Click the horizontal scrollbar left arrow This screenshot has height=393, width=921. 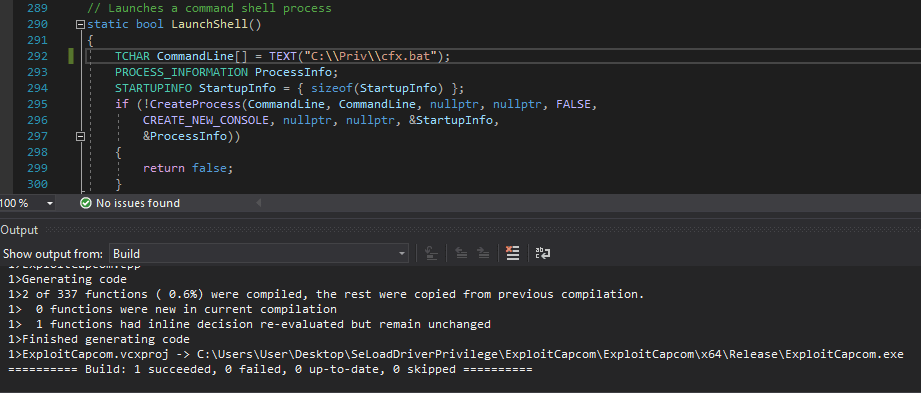[x=258, y=203]
